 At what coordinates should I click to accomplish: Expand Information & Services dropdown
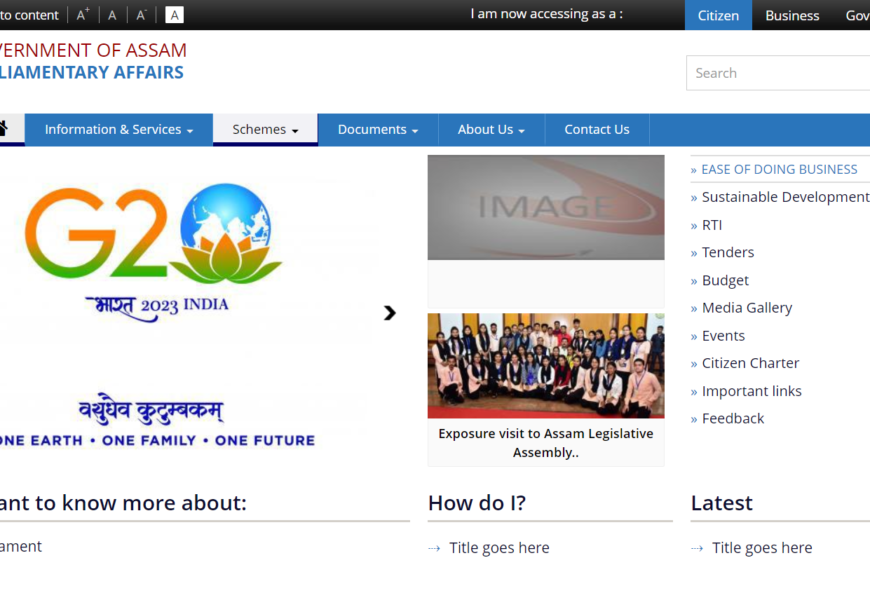118,129
